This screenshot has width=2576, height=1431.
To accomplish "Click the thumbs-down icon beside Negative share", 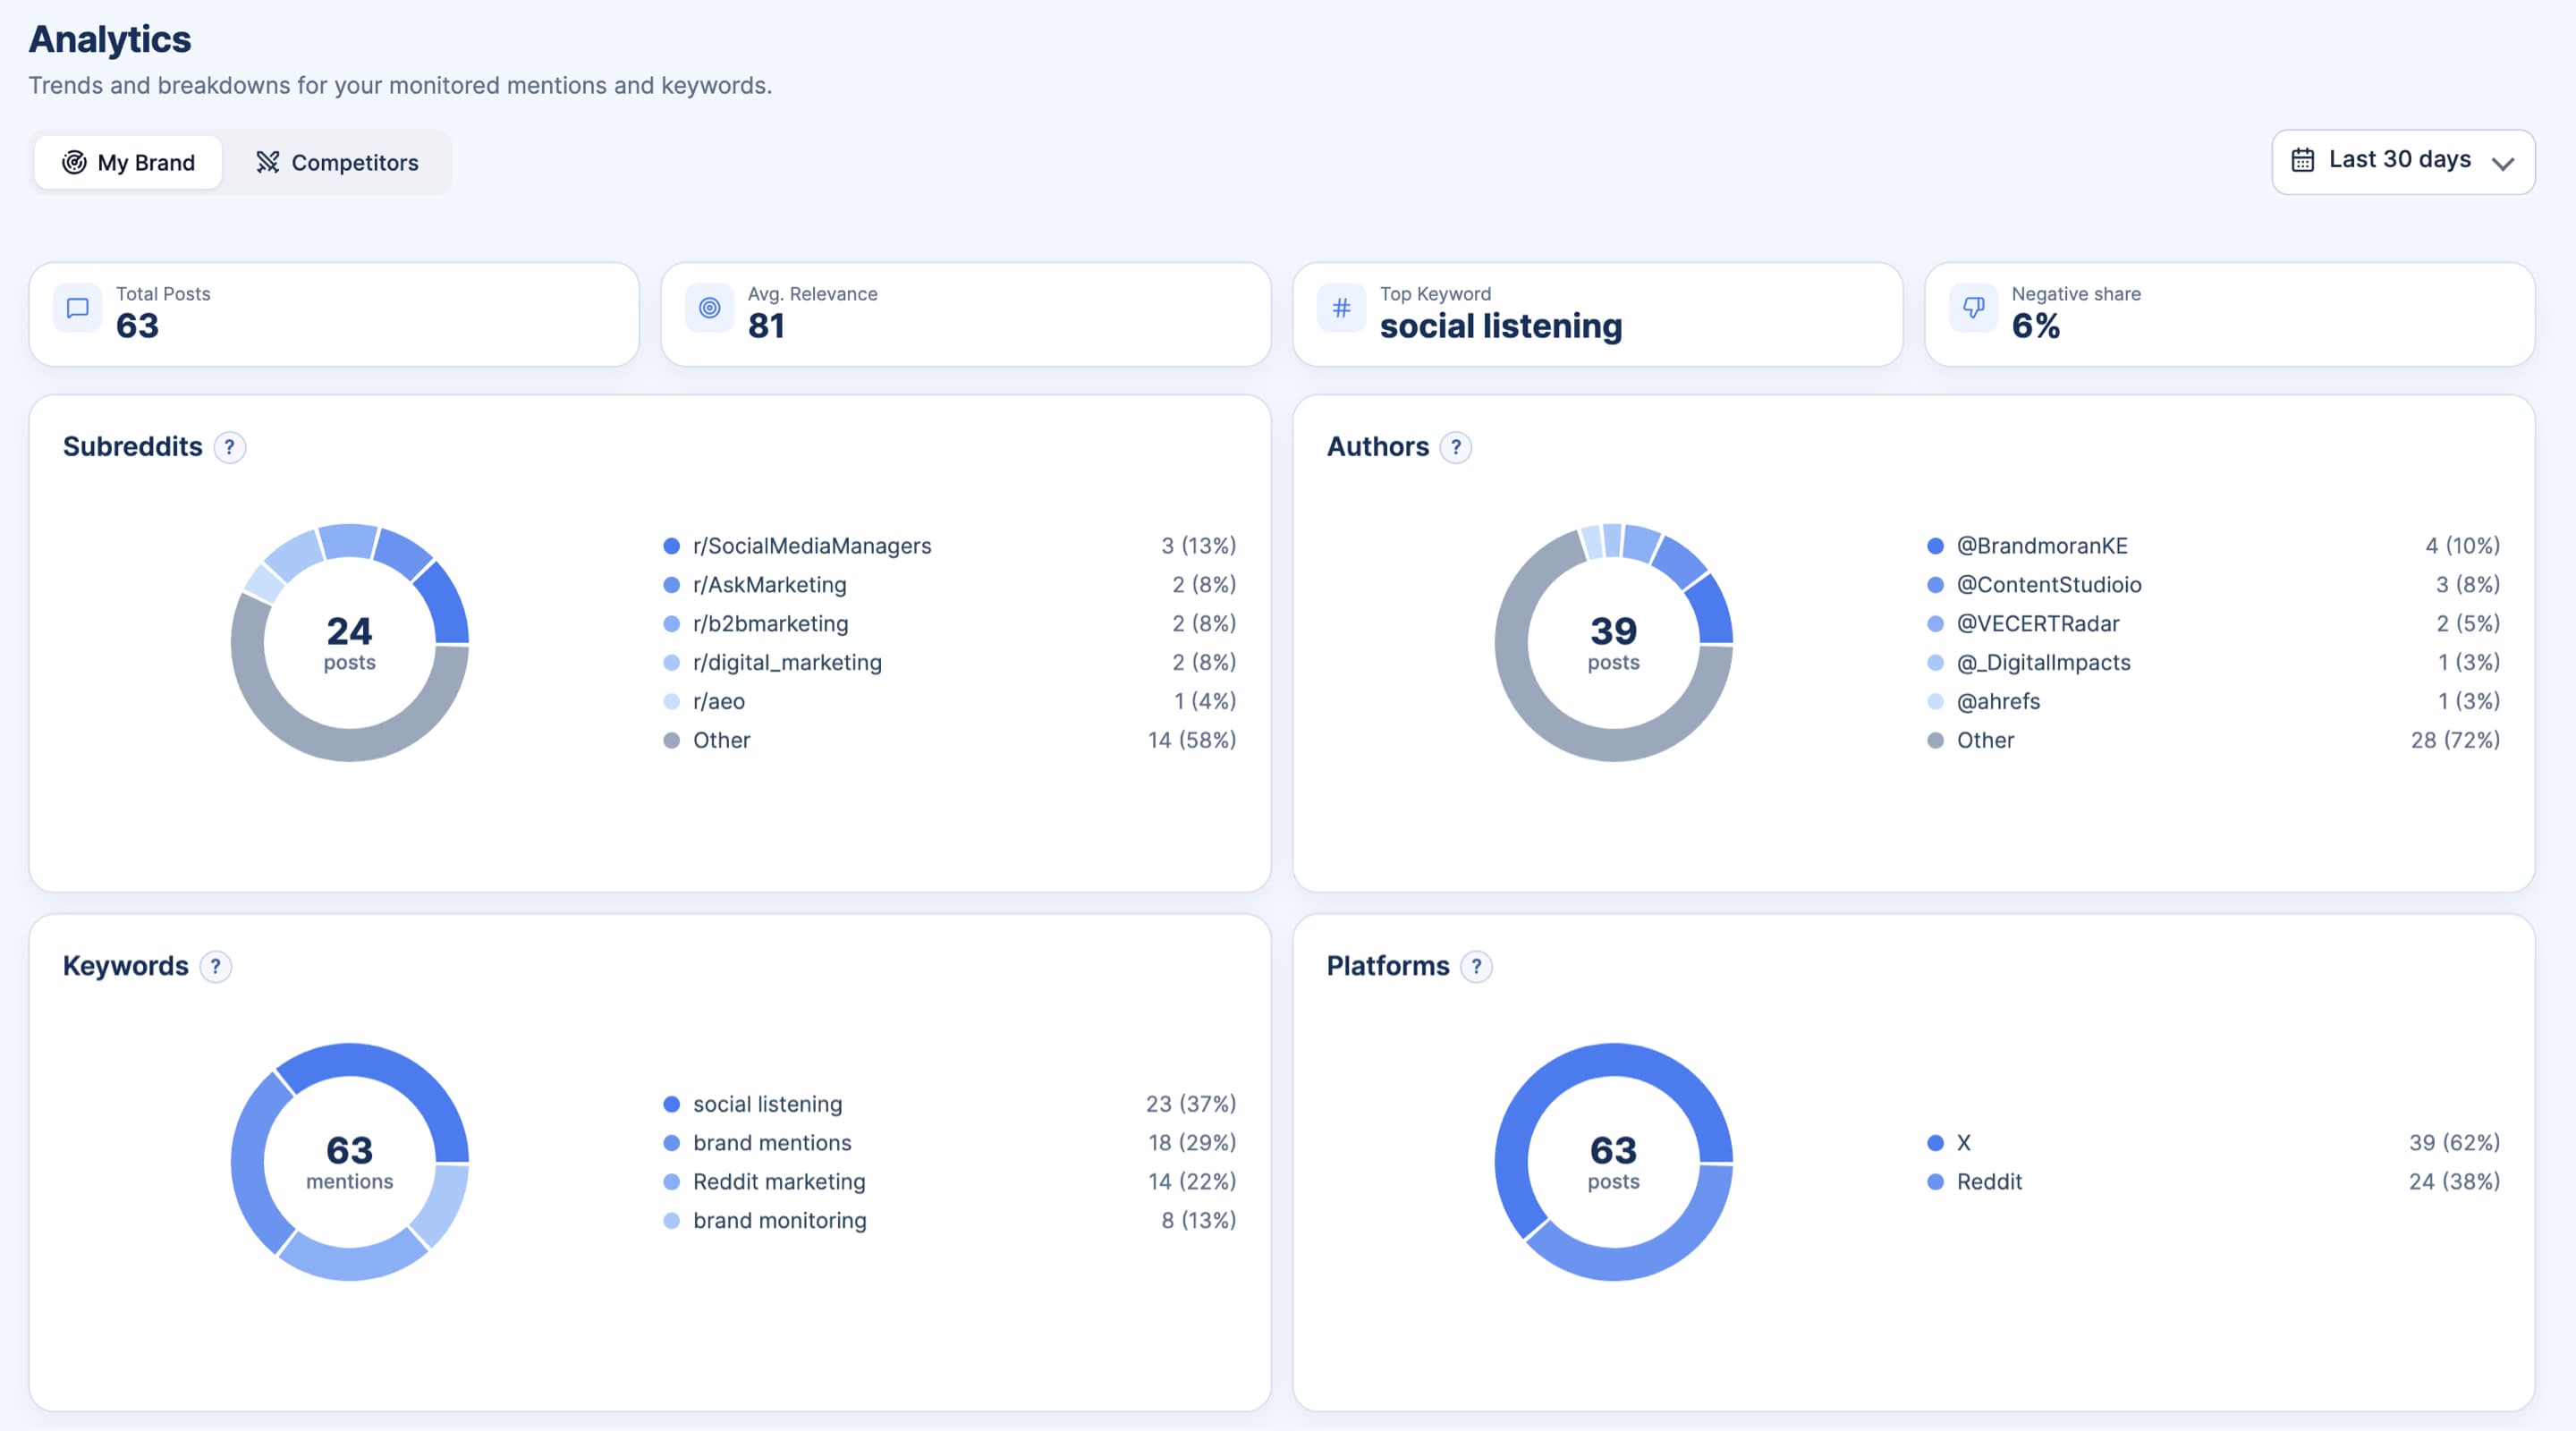I will click(x=1973, y=308).
